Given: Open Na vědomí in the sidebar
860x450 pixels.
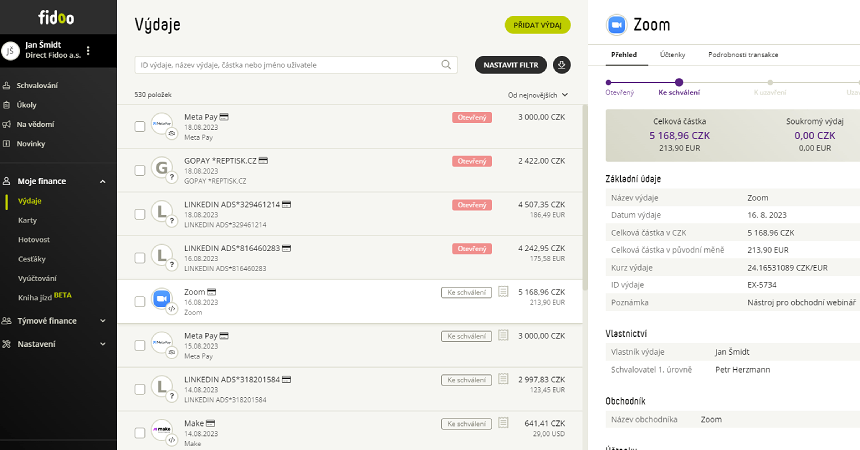Looking at the screenshot, I should tap(35, 125).
